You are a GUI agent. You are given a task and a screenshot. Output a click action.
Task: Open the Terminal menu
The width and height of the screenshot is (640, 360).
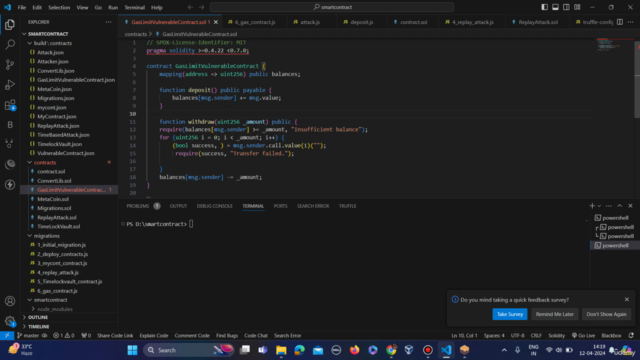134,7
